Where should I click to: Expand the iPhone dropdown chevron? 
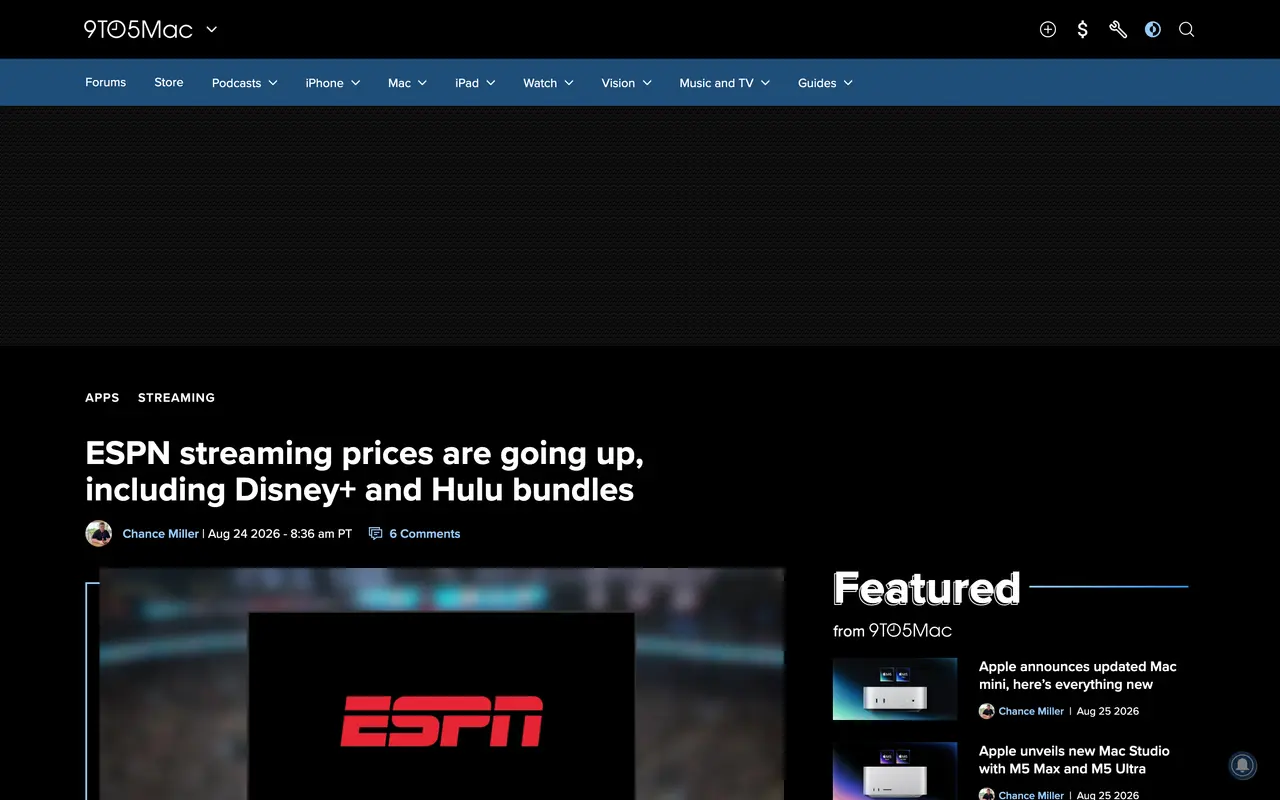pyautogui.click(x=355, y=83)
